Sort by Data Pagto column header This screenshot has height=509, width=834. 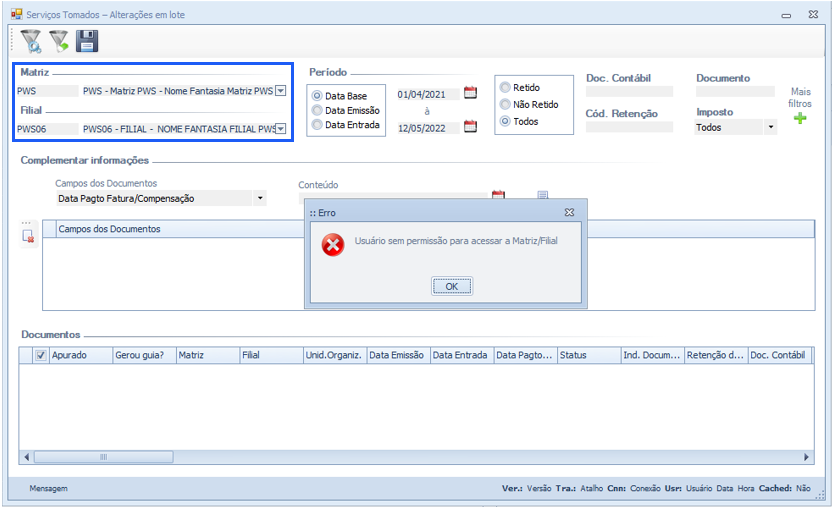pyautogui.click(x=526, y=355)
